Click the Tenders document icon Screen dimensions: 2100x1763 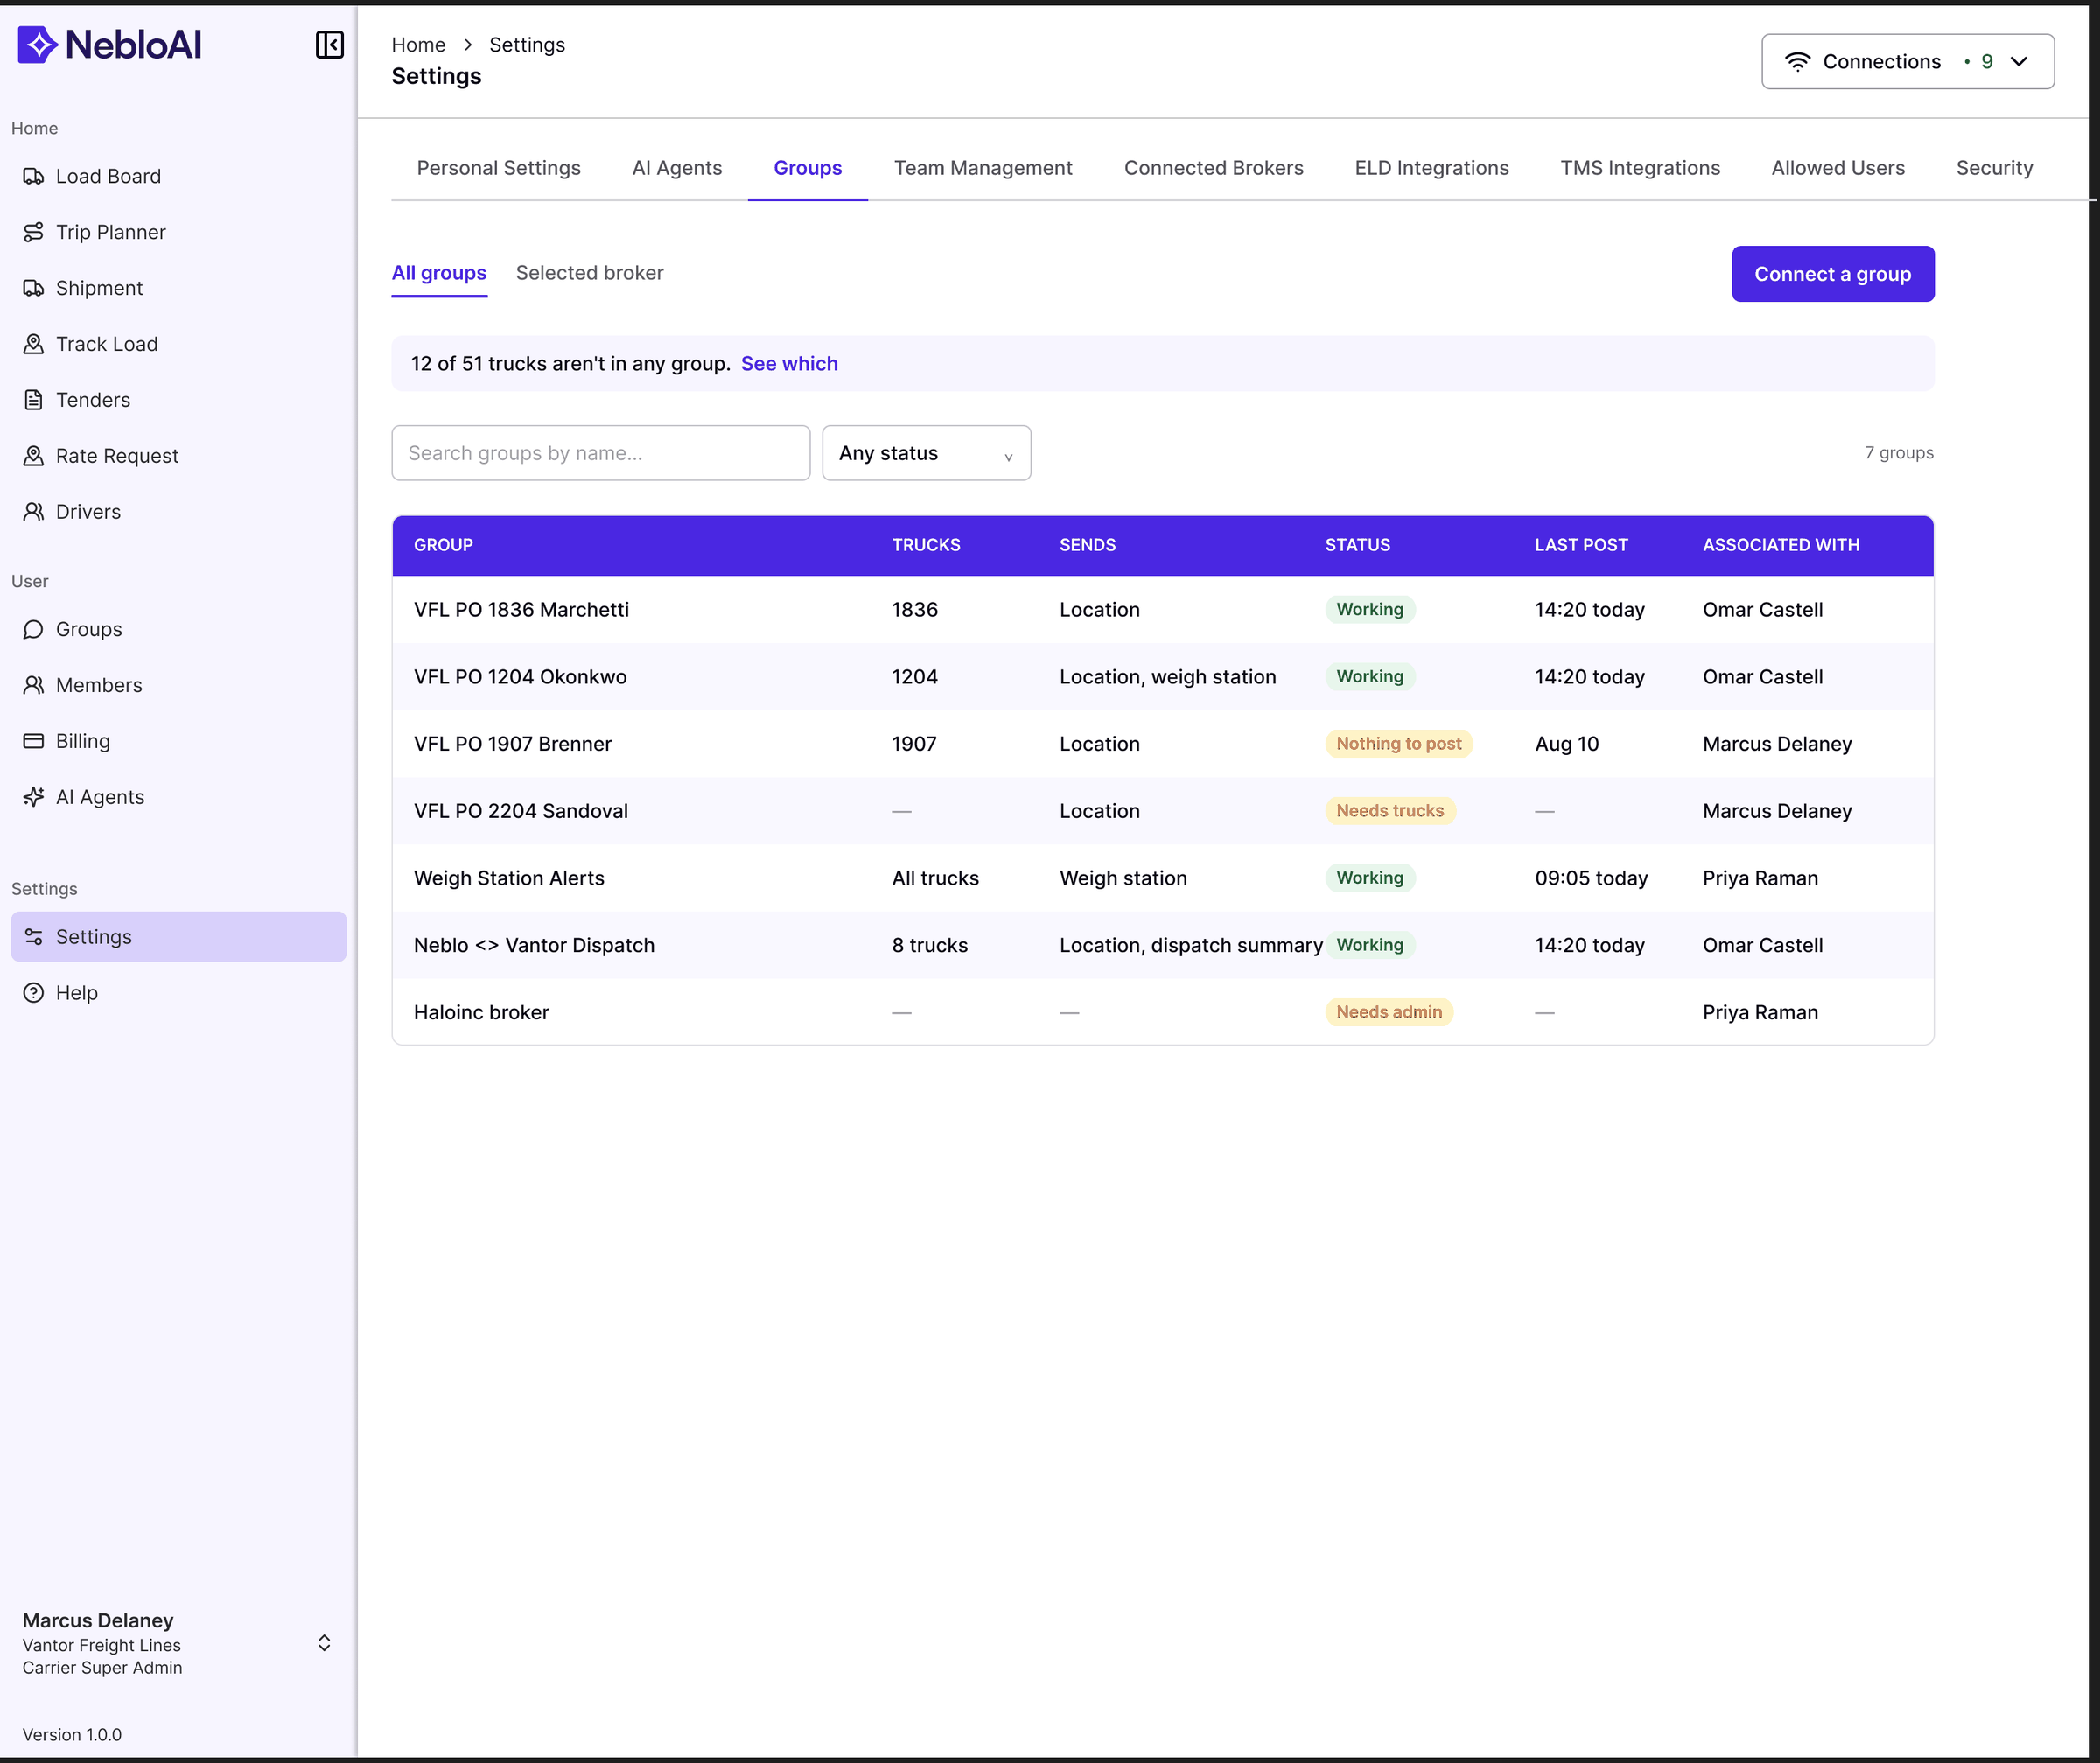pos(34,400)
